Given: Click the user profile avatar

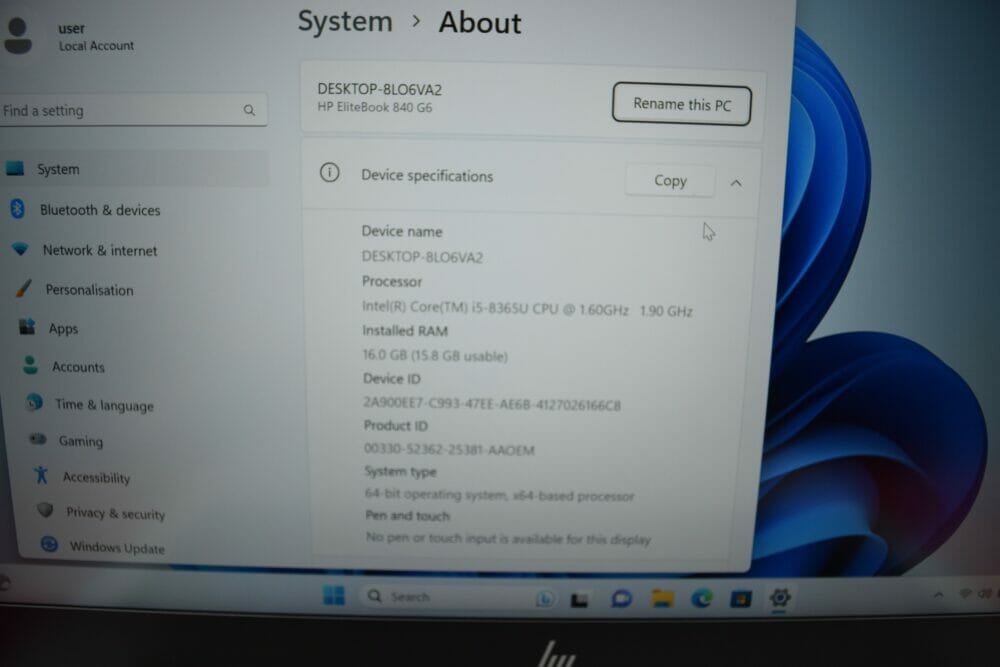Looking at the screenshot, I should coord(17,36).
